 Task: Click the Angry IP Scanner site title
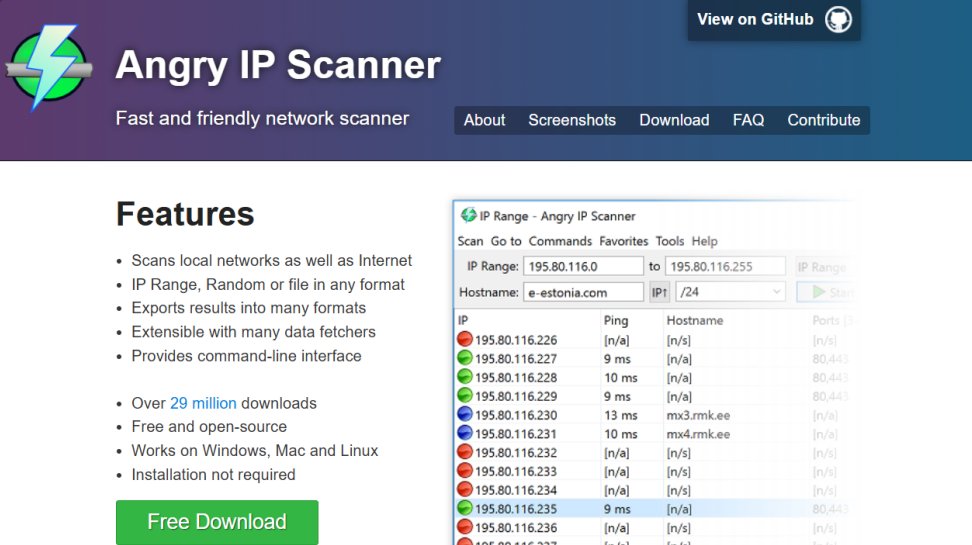coord(278,65)
